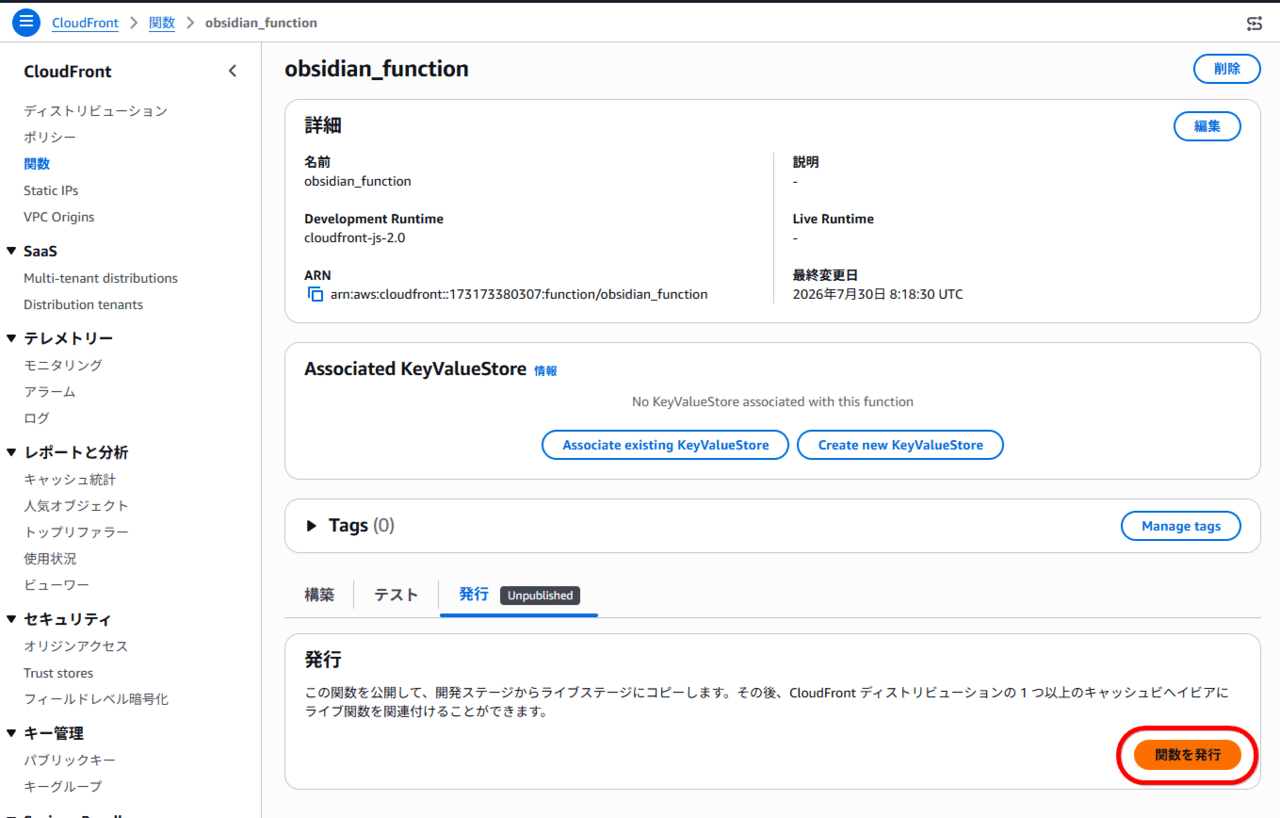
Task: Click the ARN value text
Action: click(519, 294)
